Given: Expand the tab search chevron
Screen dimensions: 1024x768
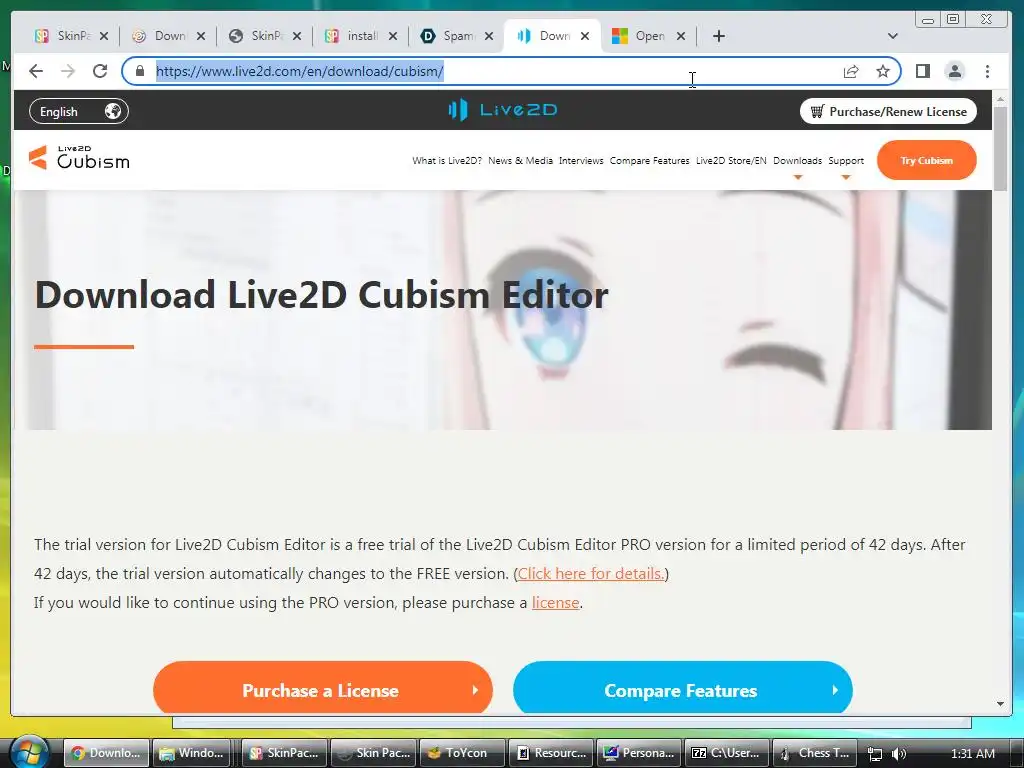Looking at the screenshot, I should click(x=893, y=36).
